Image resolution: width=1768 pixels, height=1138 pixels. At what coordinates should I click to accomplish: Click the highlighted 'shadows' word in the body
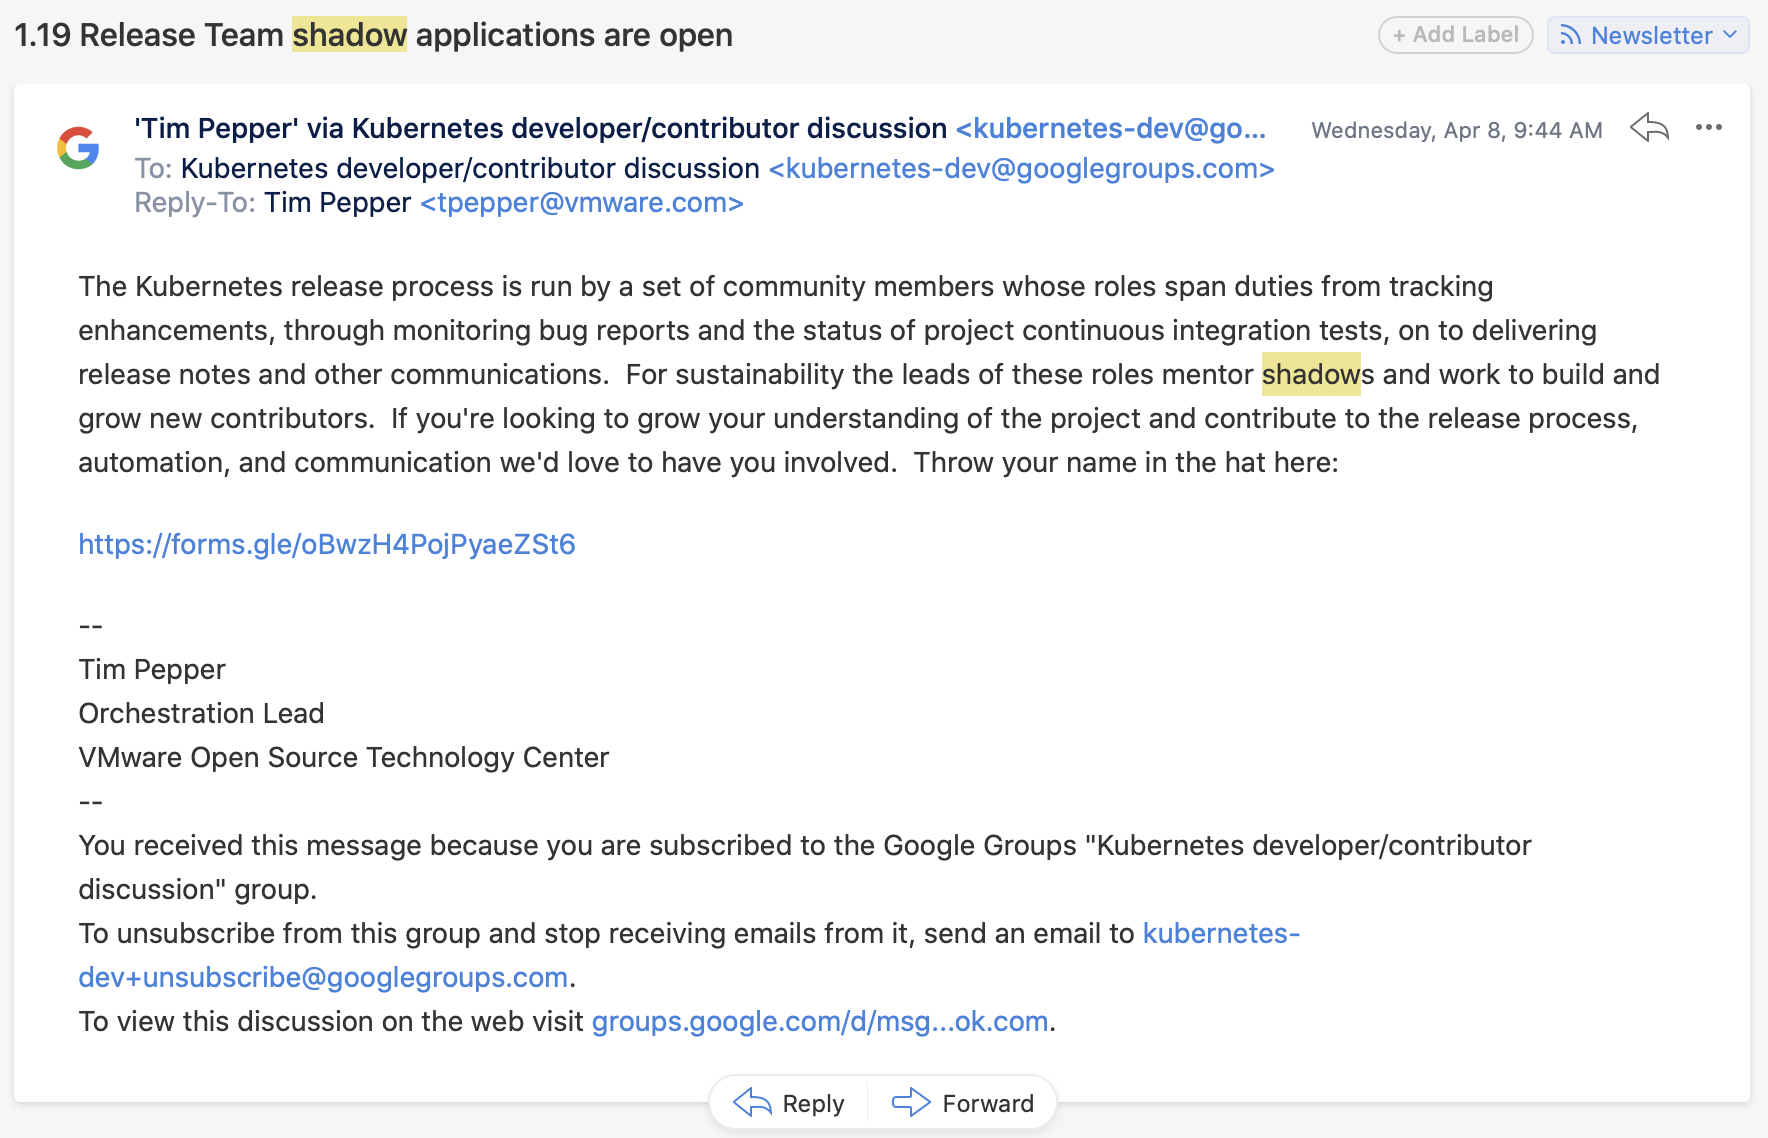pos(1311,374)
